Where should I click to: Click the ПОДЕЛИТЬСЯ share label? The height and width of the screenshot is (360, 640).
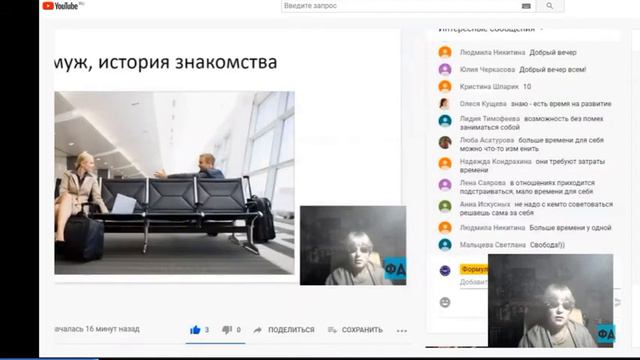(291, 330)
